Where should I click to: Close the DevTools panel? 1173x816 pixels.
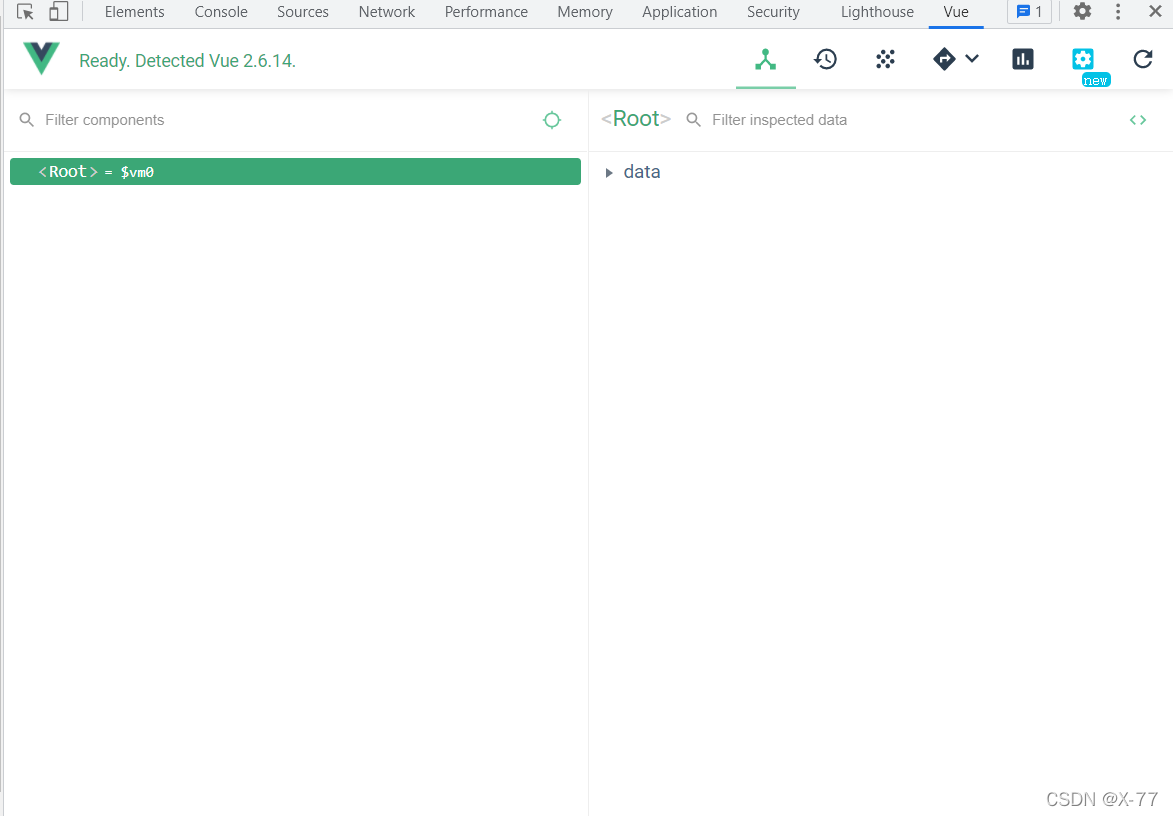click(1155, 11)
